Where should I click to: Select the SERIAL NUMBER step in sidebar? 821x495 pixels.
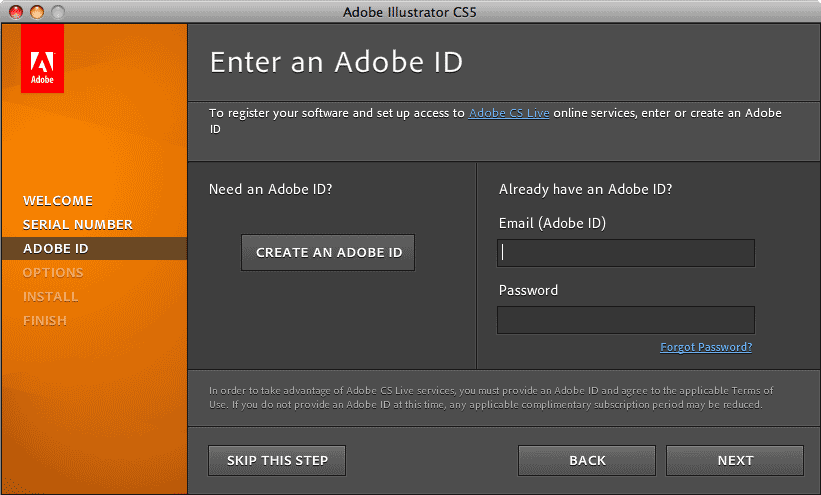tap(77, 225)
